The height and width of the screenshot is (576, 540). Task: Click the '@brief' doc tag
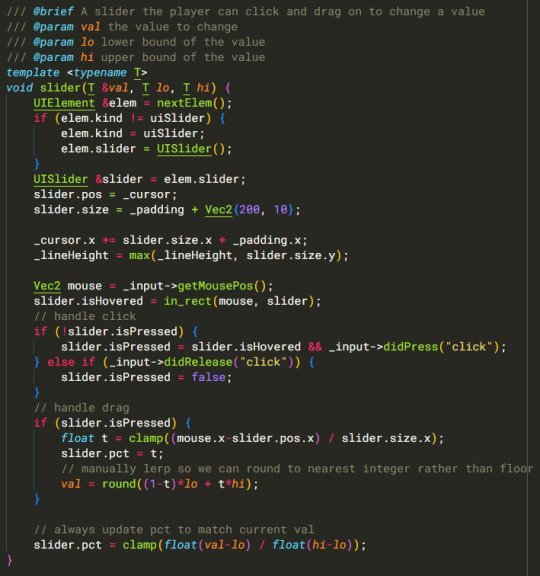click(53, 11)
